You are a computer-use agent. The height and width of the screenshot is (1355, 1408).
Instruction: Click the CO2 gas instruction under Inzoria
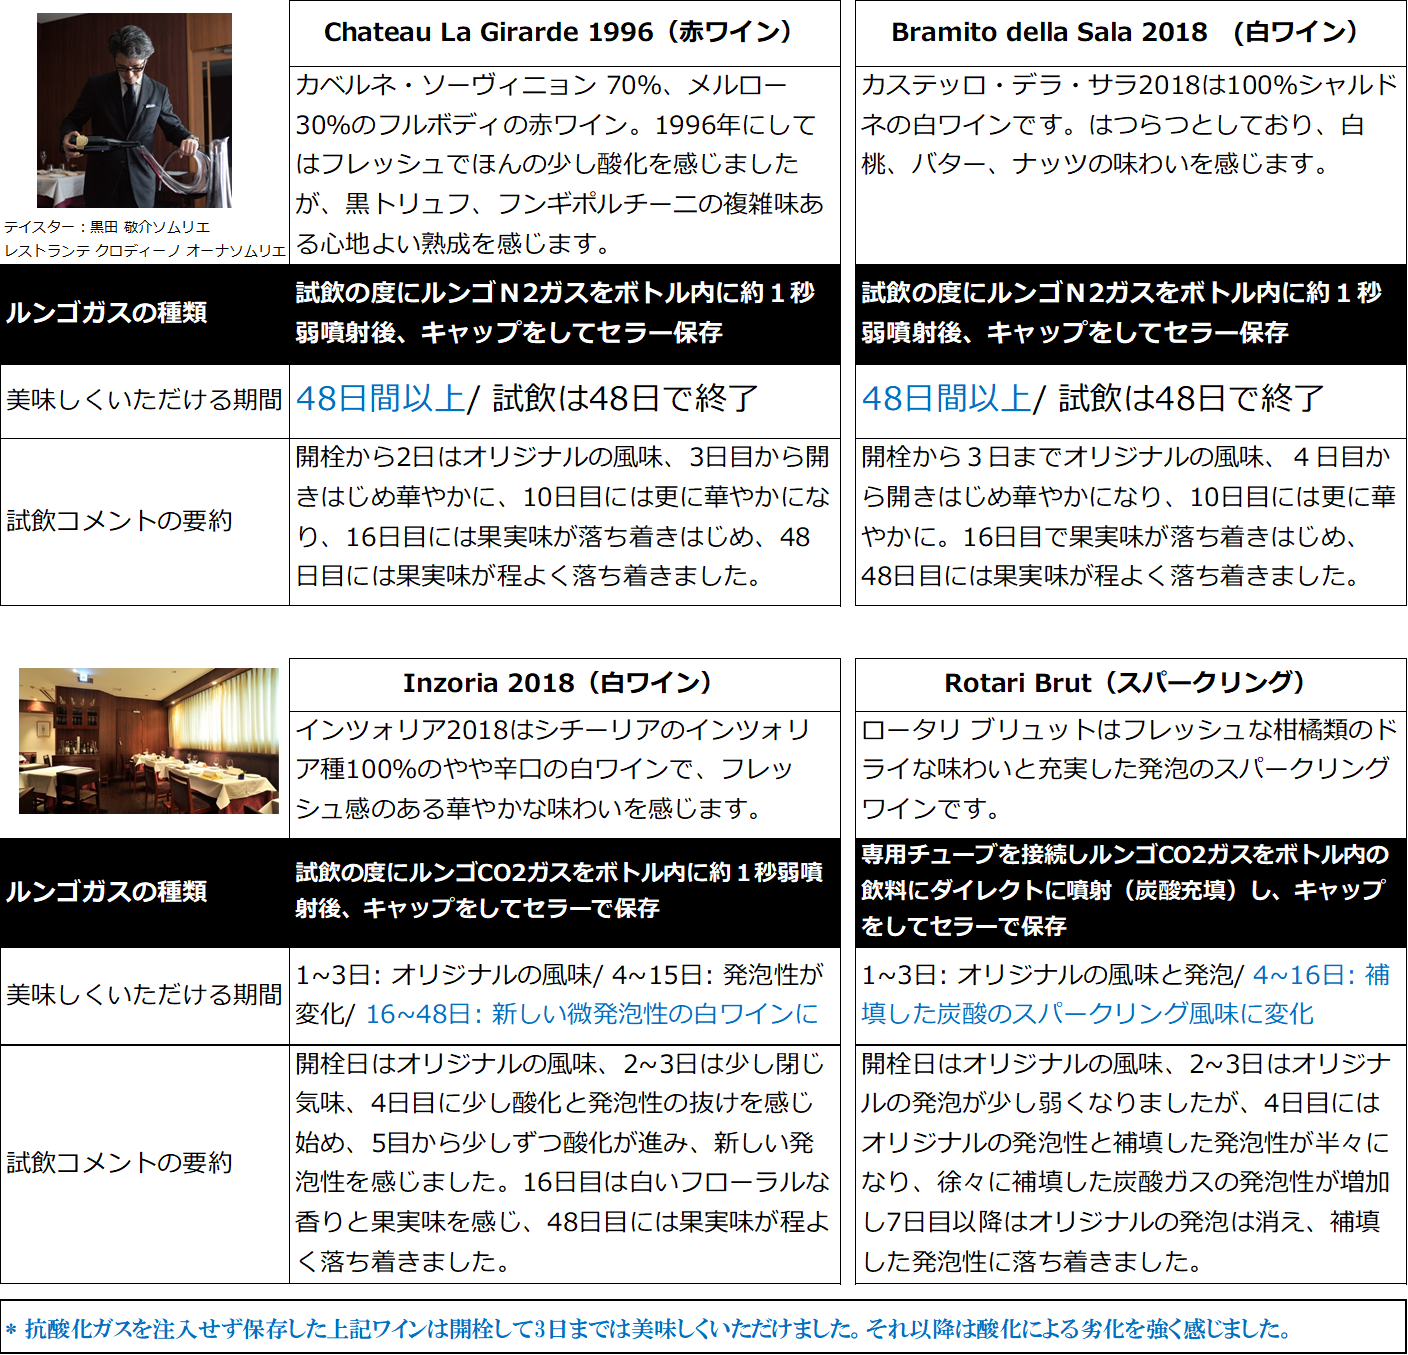(559, 891)
